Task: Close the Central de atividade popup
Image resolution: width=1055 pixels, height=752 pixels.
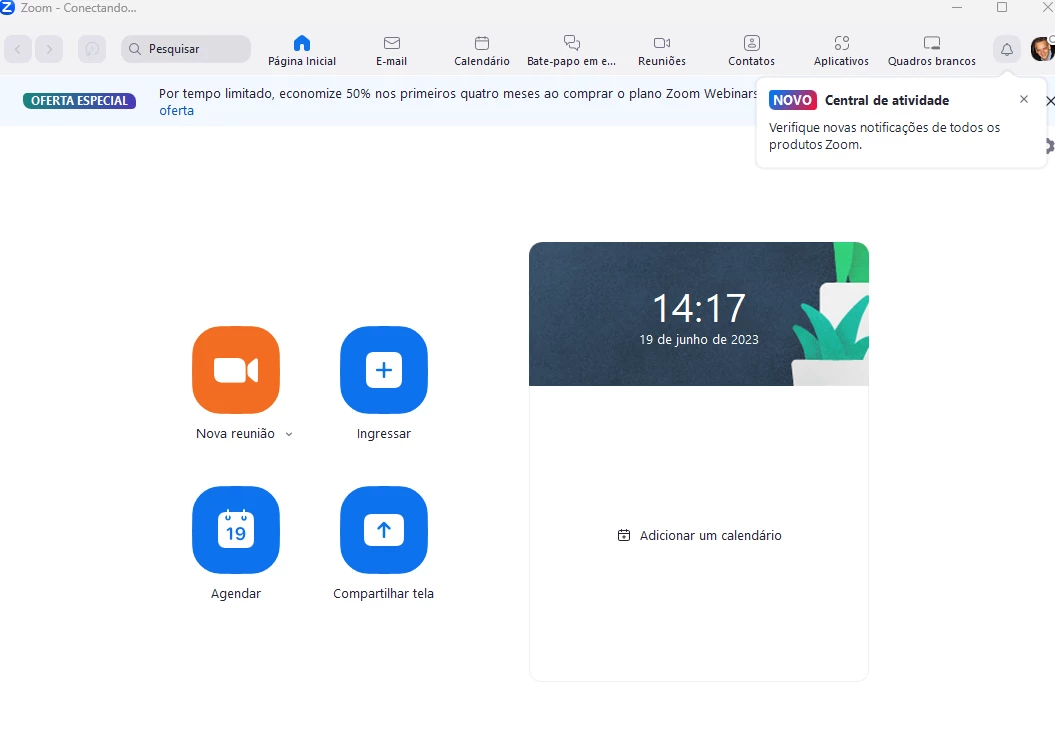Action: coord(1023,99)
